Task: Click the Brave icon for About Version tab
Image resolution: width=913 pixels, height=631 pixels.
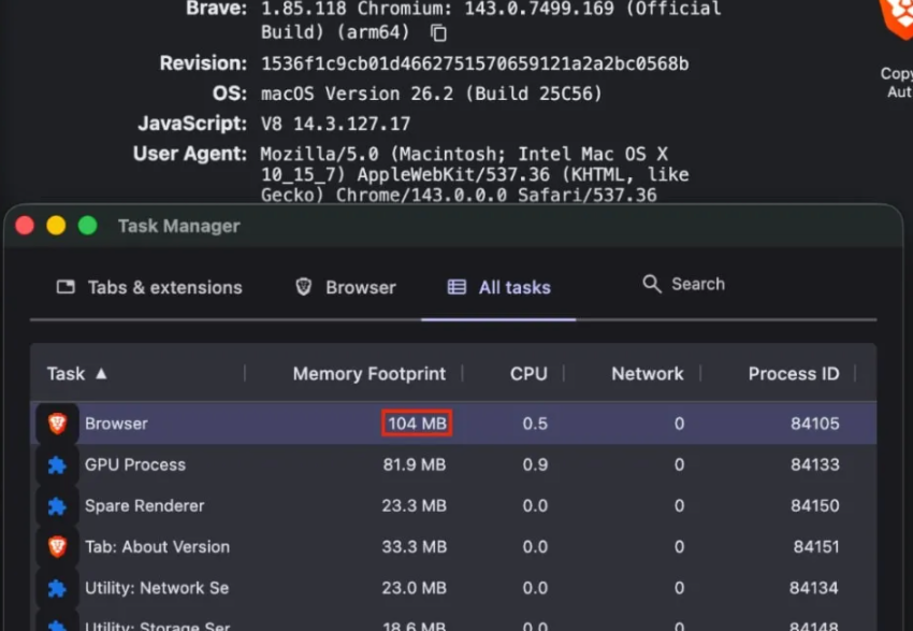Action: tap(57, 547)
